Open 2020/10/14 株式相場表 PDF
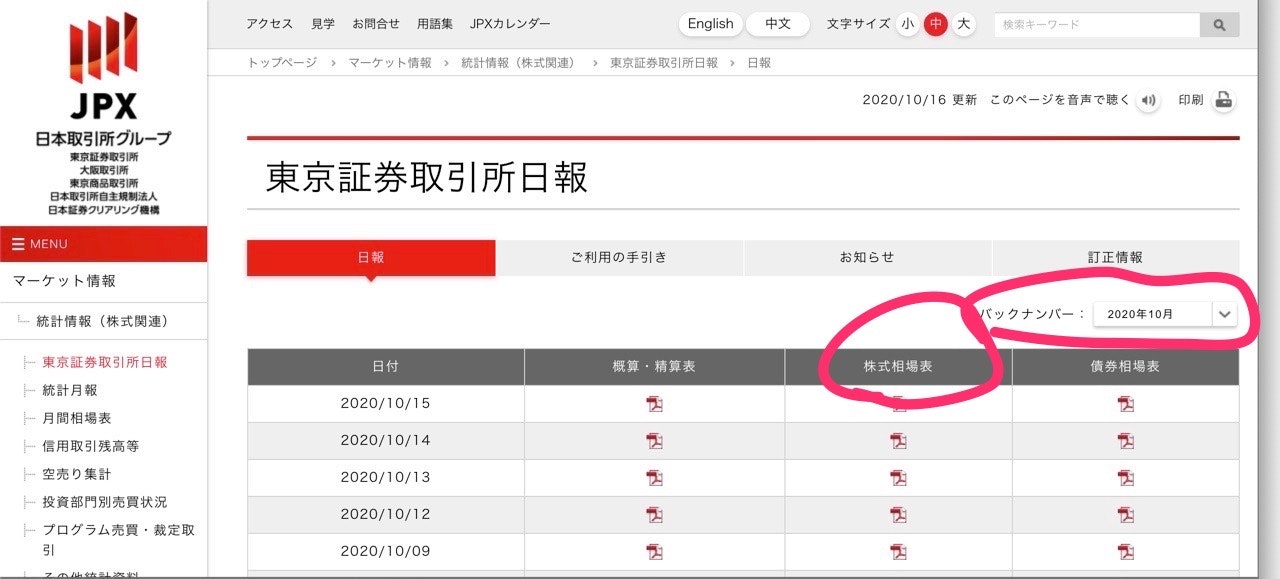 (x=898, y=441)
